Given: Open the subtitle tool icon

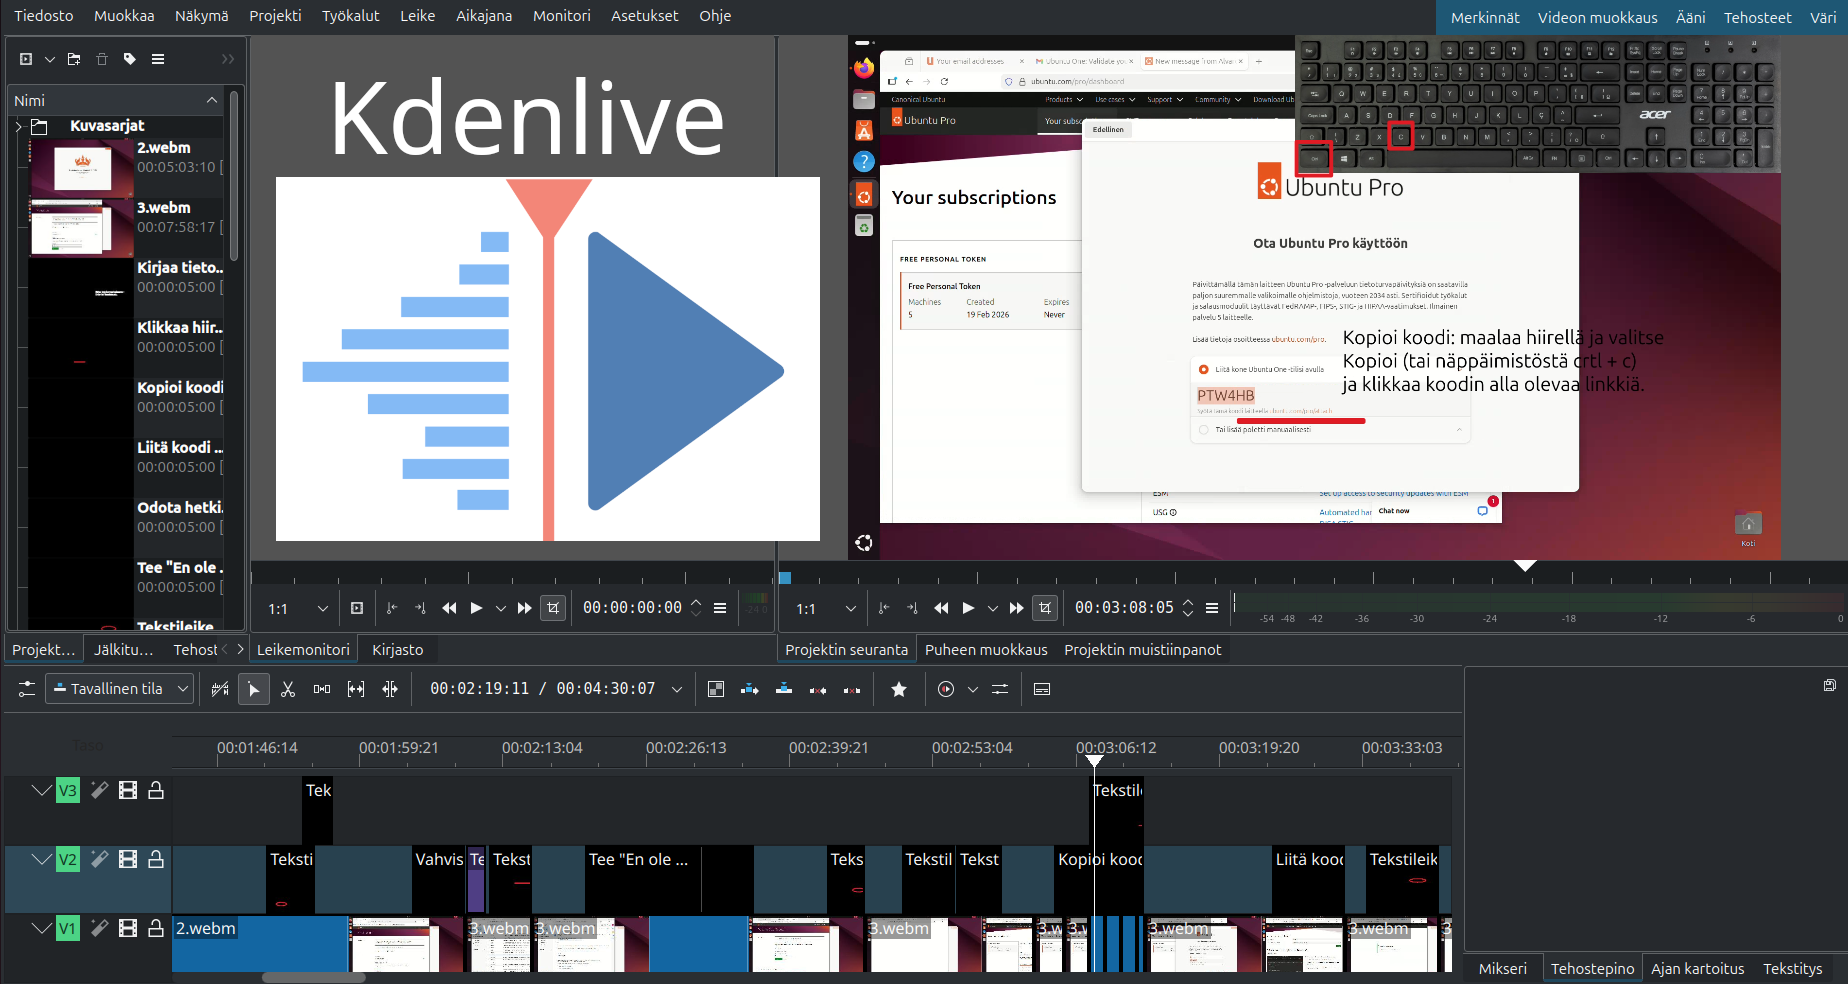Looking at the screenshot, I should click(1042, 689).
